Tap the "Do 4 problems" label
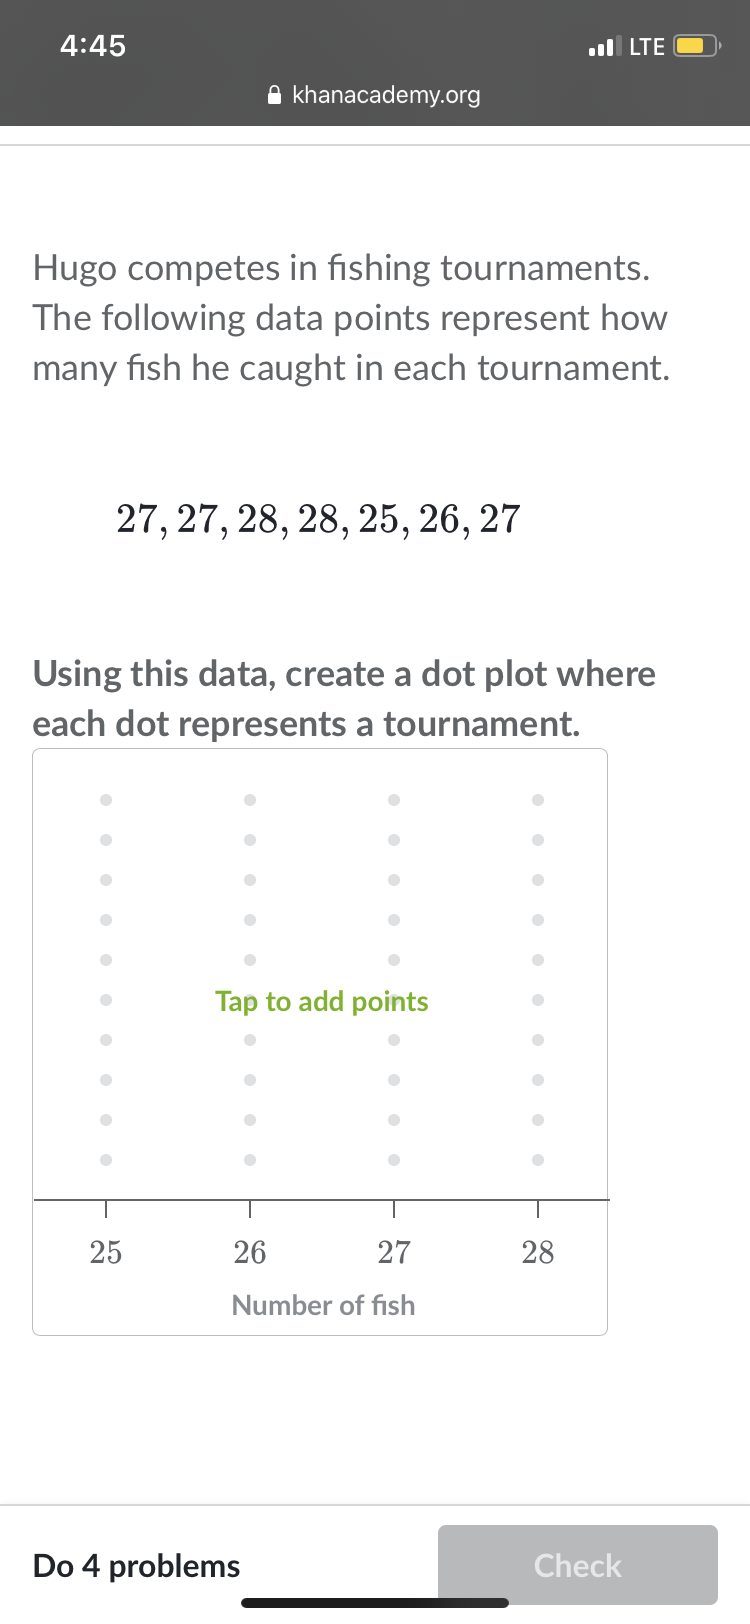750x1624 pixels. pos(137,1565)
